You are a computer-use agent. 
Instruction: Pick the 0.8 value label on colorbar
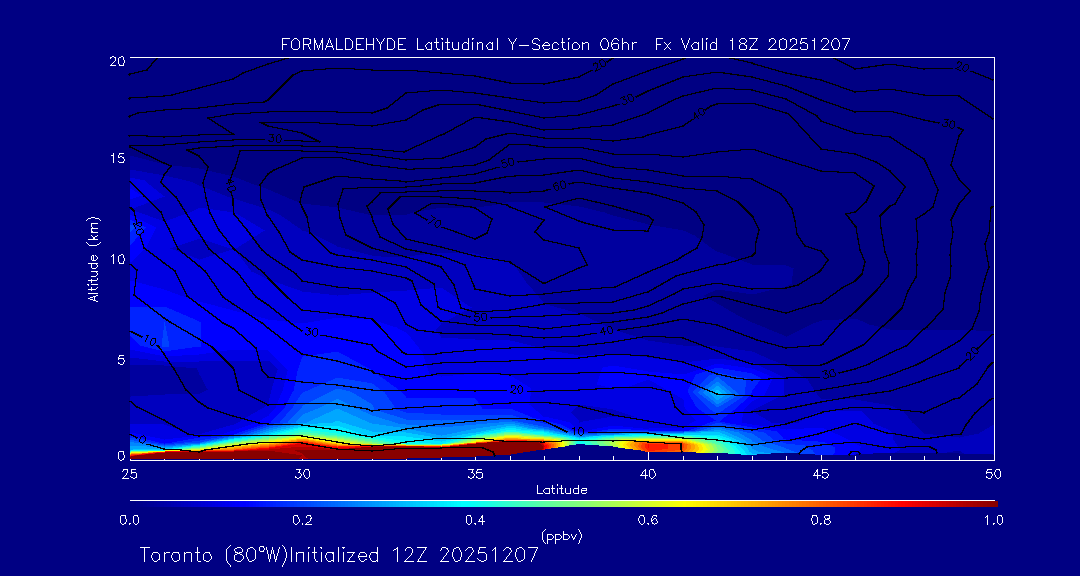(821, 520)
